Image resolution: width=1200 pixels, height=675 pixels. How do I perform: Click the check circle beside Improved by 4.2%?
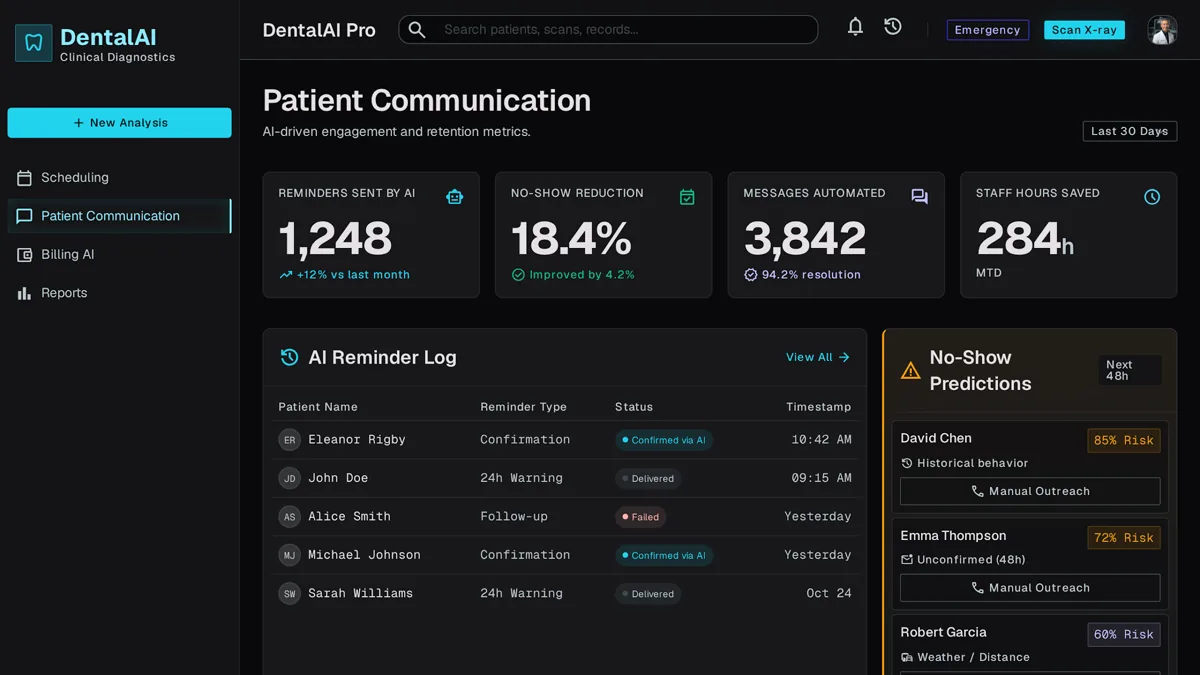click(x=518, y=275)
